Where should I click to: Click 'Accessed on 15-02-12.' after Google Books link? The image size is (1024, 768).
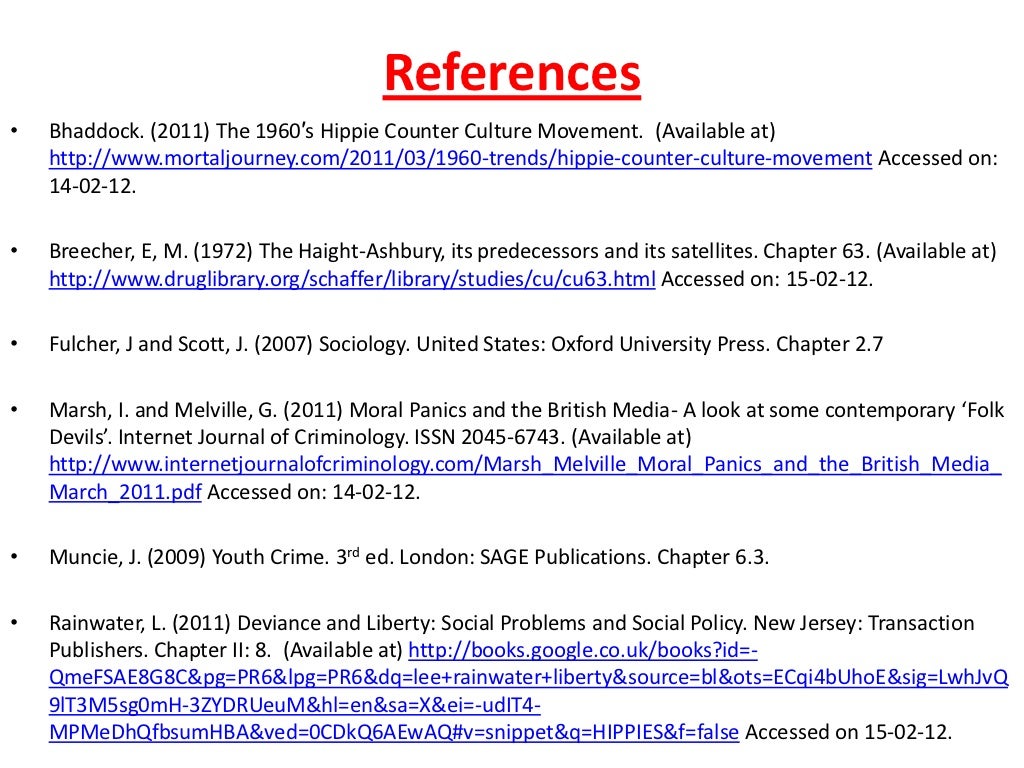point(848,732)
